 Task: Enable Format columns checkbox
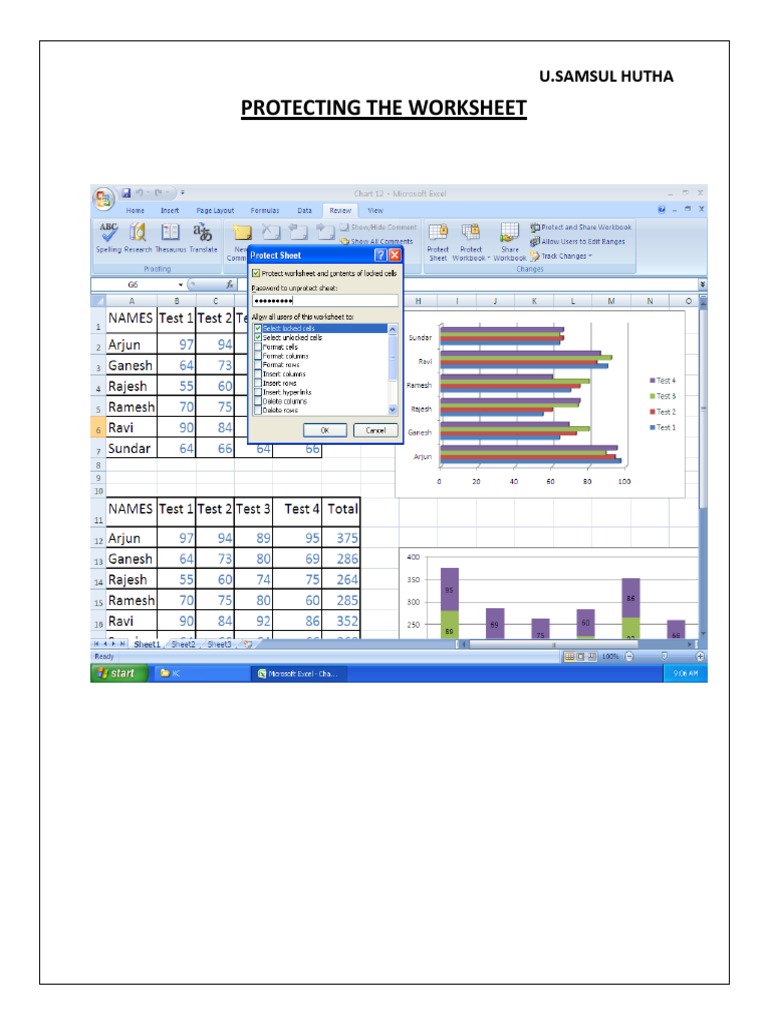[257, 356]
